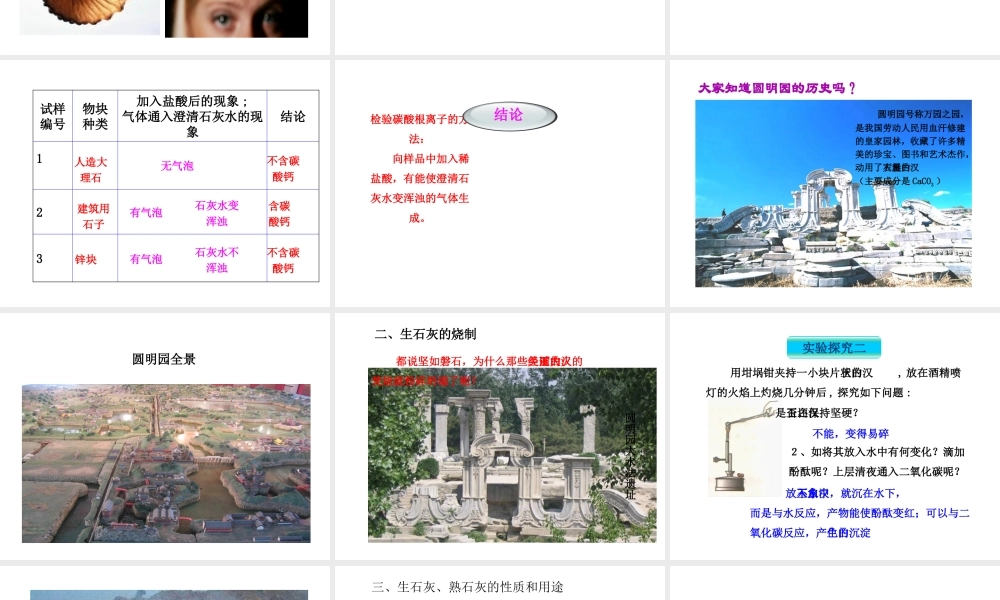Click the woman's face photo
Image resolution: width=1000 pixels, height=600 pixels.
pos(237,18)
